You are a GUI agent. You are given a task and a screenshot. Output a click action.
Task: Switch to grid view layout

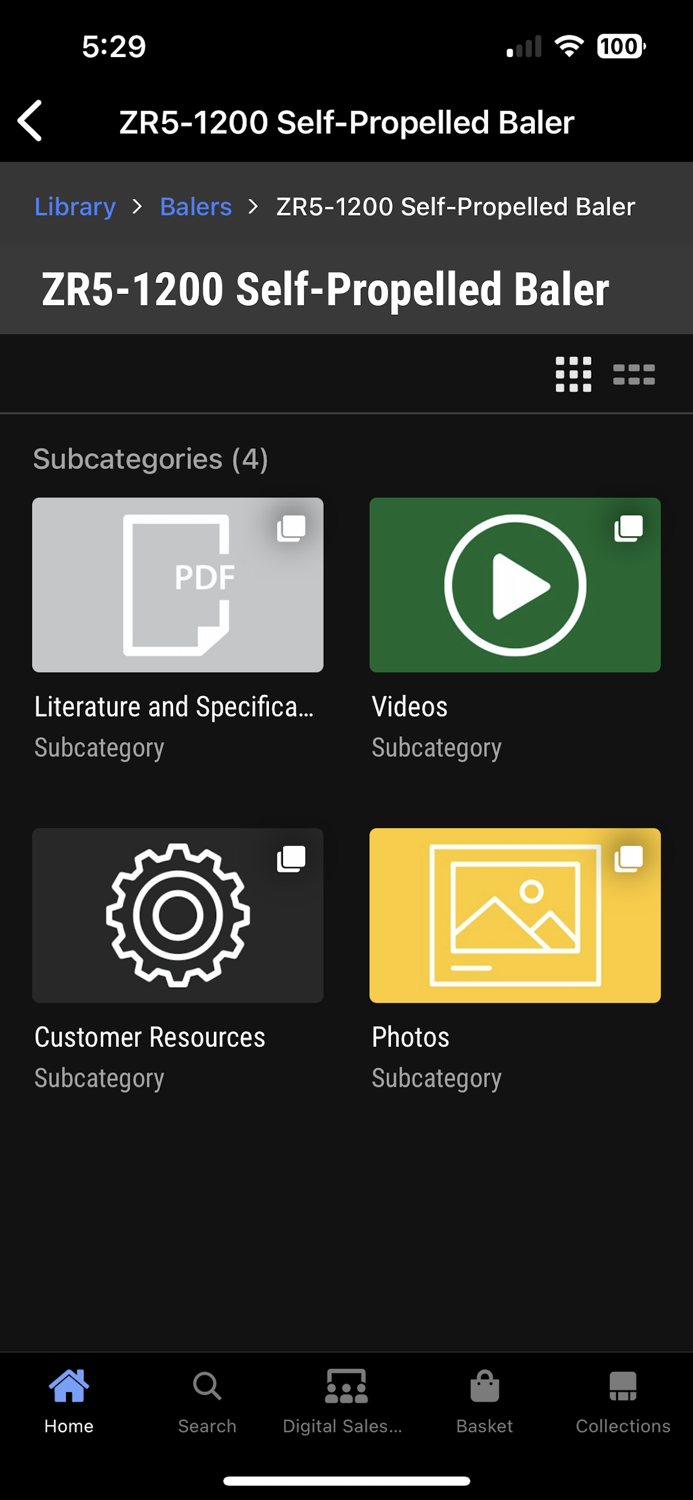click(x=573, y=375)
